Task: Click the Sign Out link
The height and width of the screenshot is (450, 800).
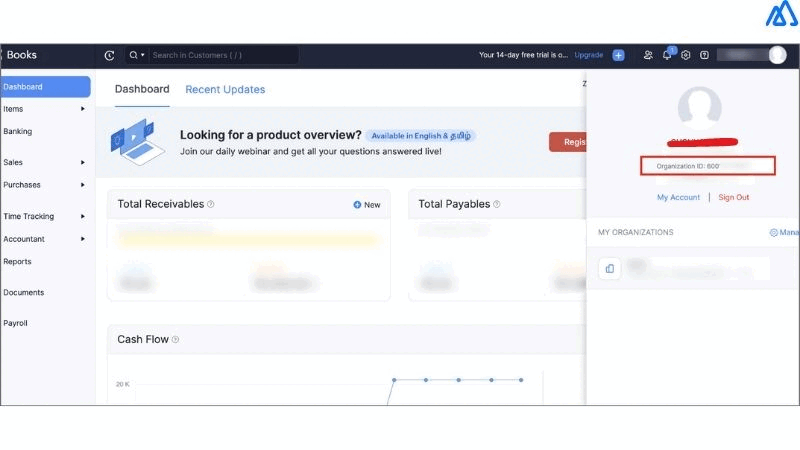Action: [734, 197]
